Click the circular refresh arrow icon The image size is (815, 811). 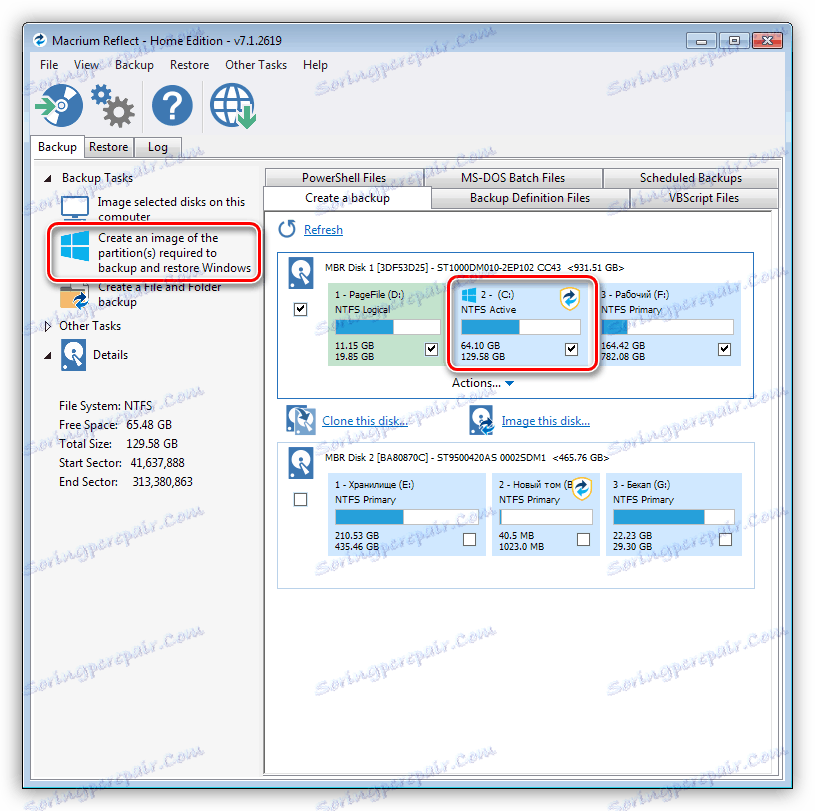(287, 229)
